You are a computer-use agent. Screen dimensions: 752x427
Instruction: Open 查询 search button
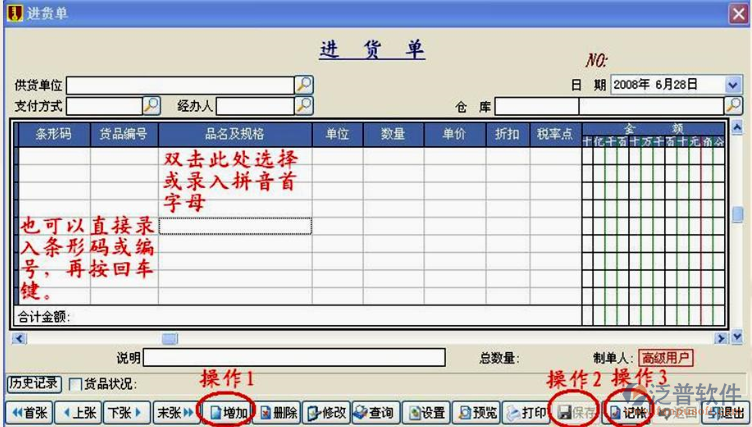coord(376,413)
